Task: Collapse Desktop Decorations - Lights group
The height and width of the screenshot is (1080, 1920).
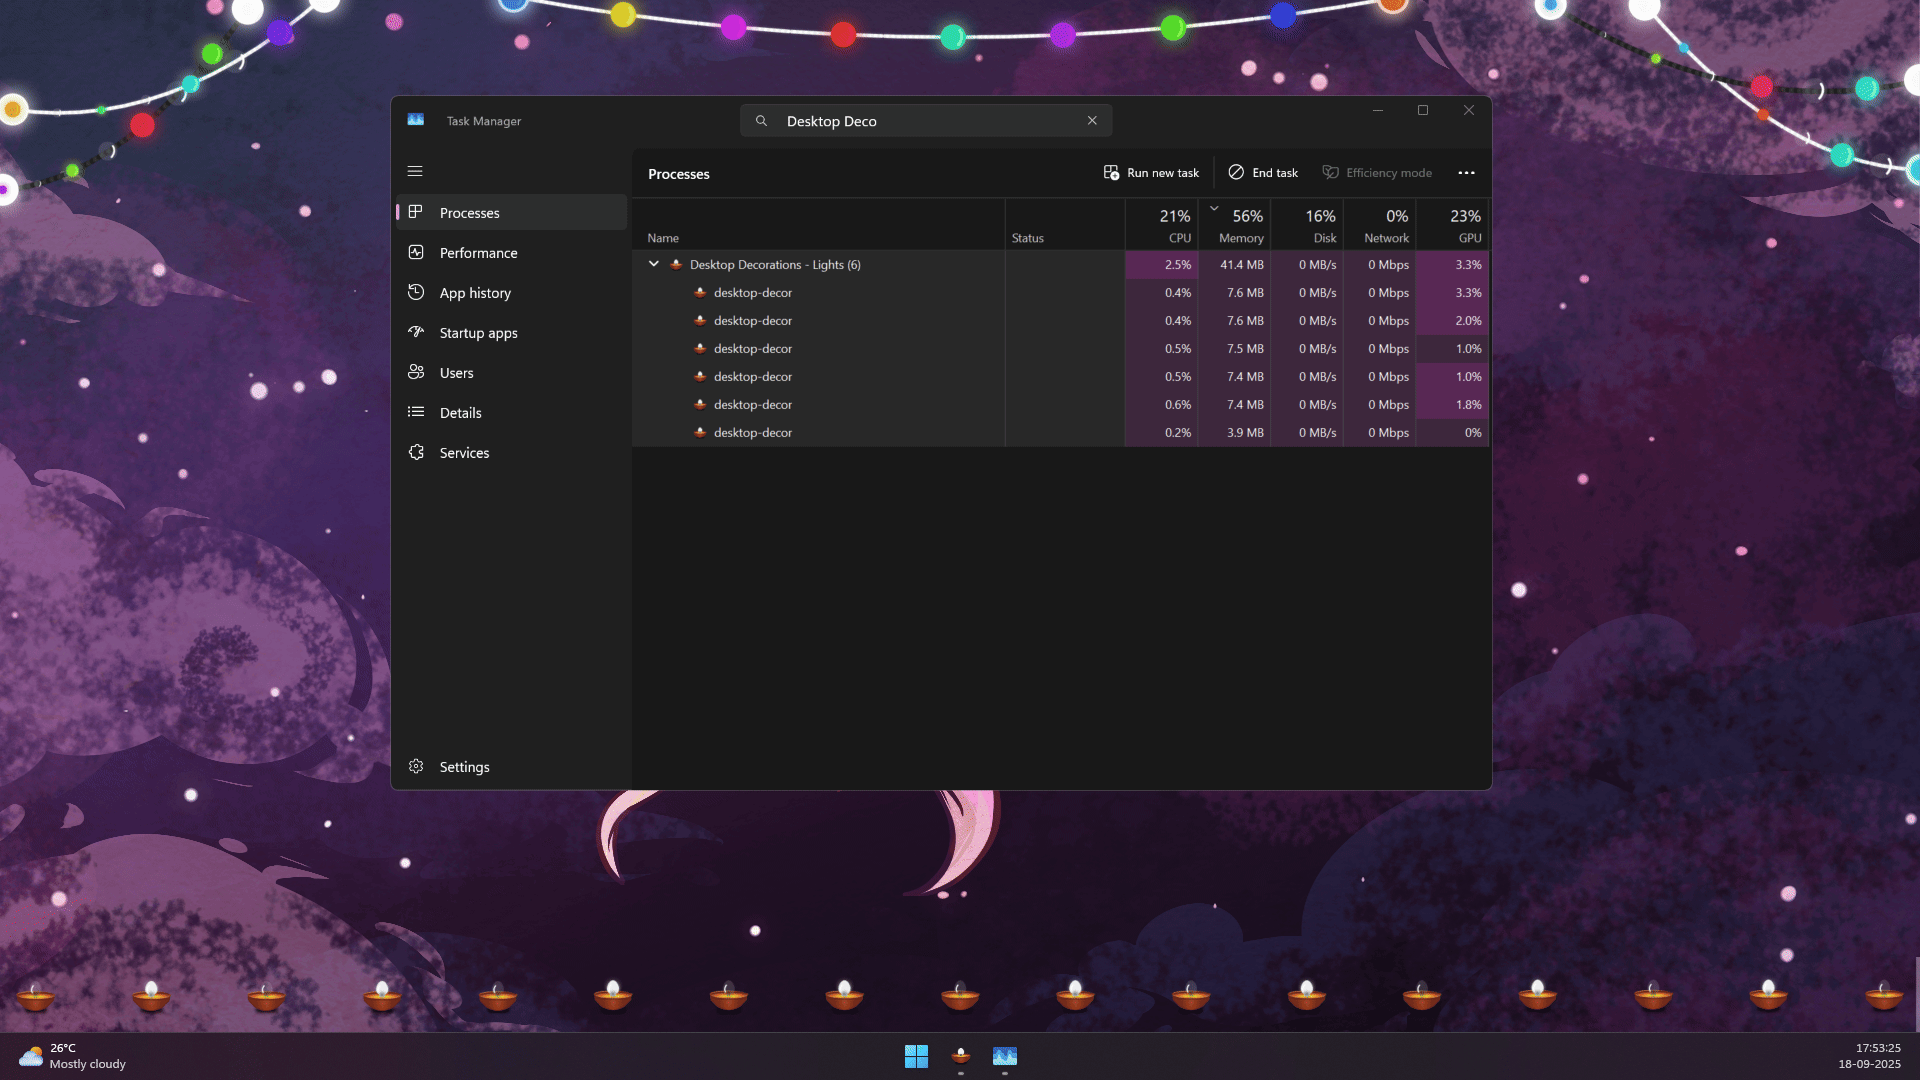Action: (654, 264)
